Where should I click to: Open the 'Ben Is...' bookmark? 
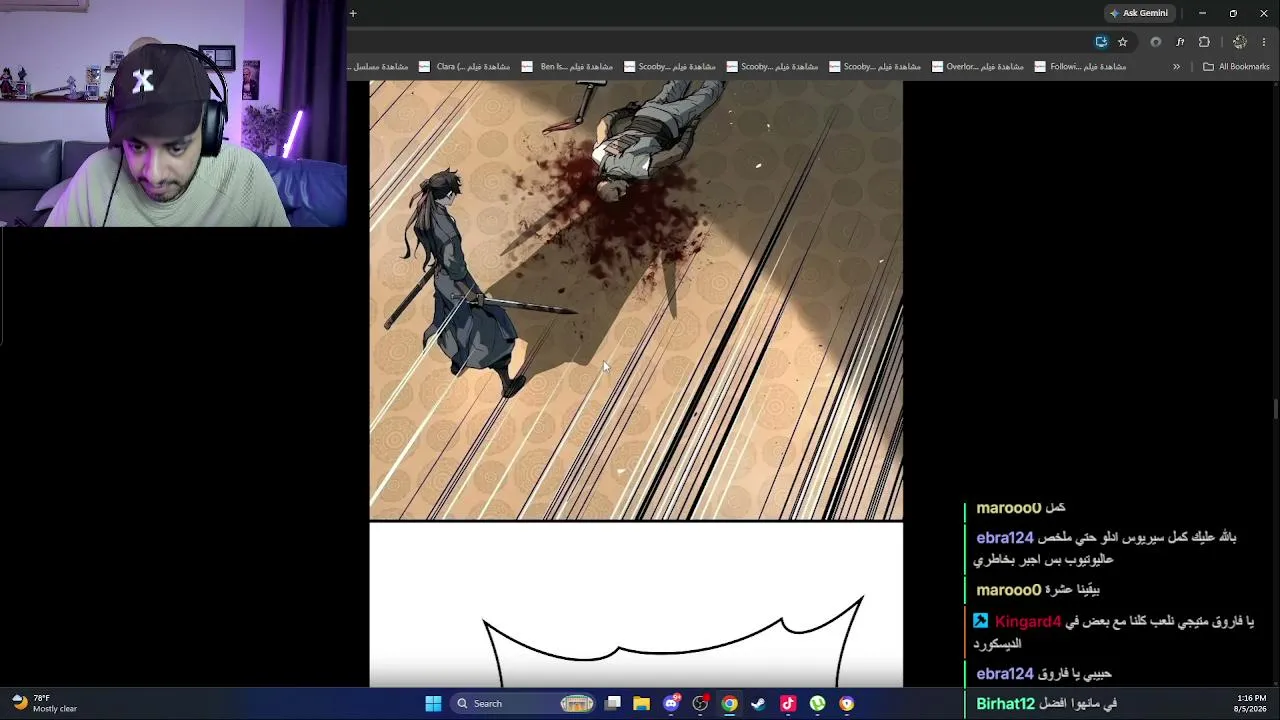567,67
